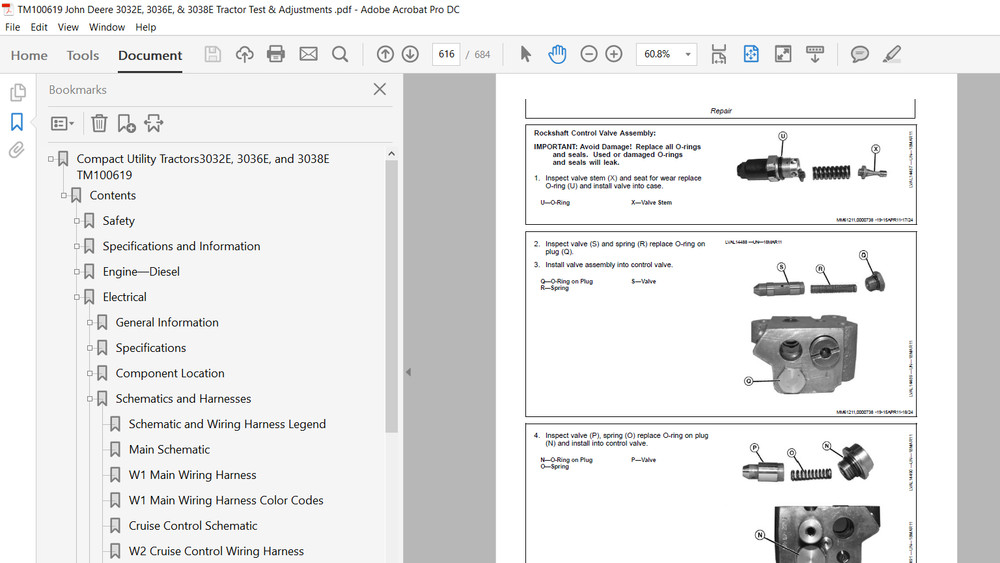This screenshot has height=563, width=1000.
Task: Activate the Hand pan tool
Action: (557, 54)
